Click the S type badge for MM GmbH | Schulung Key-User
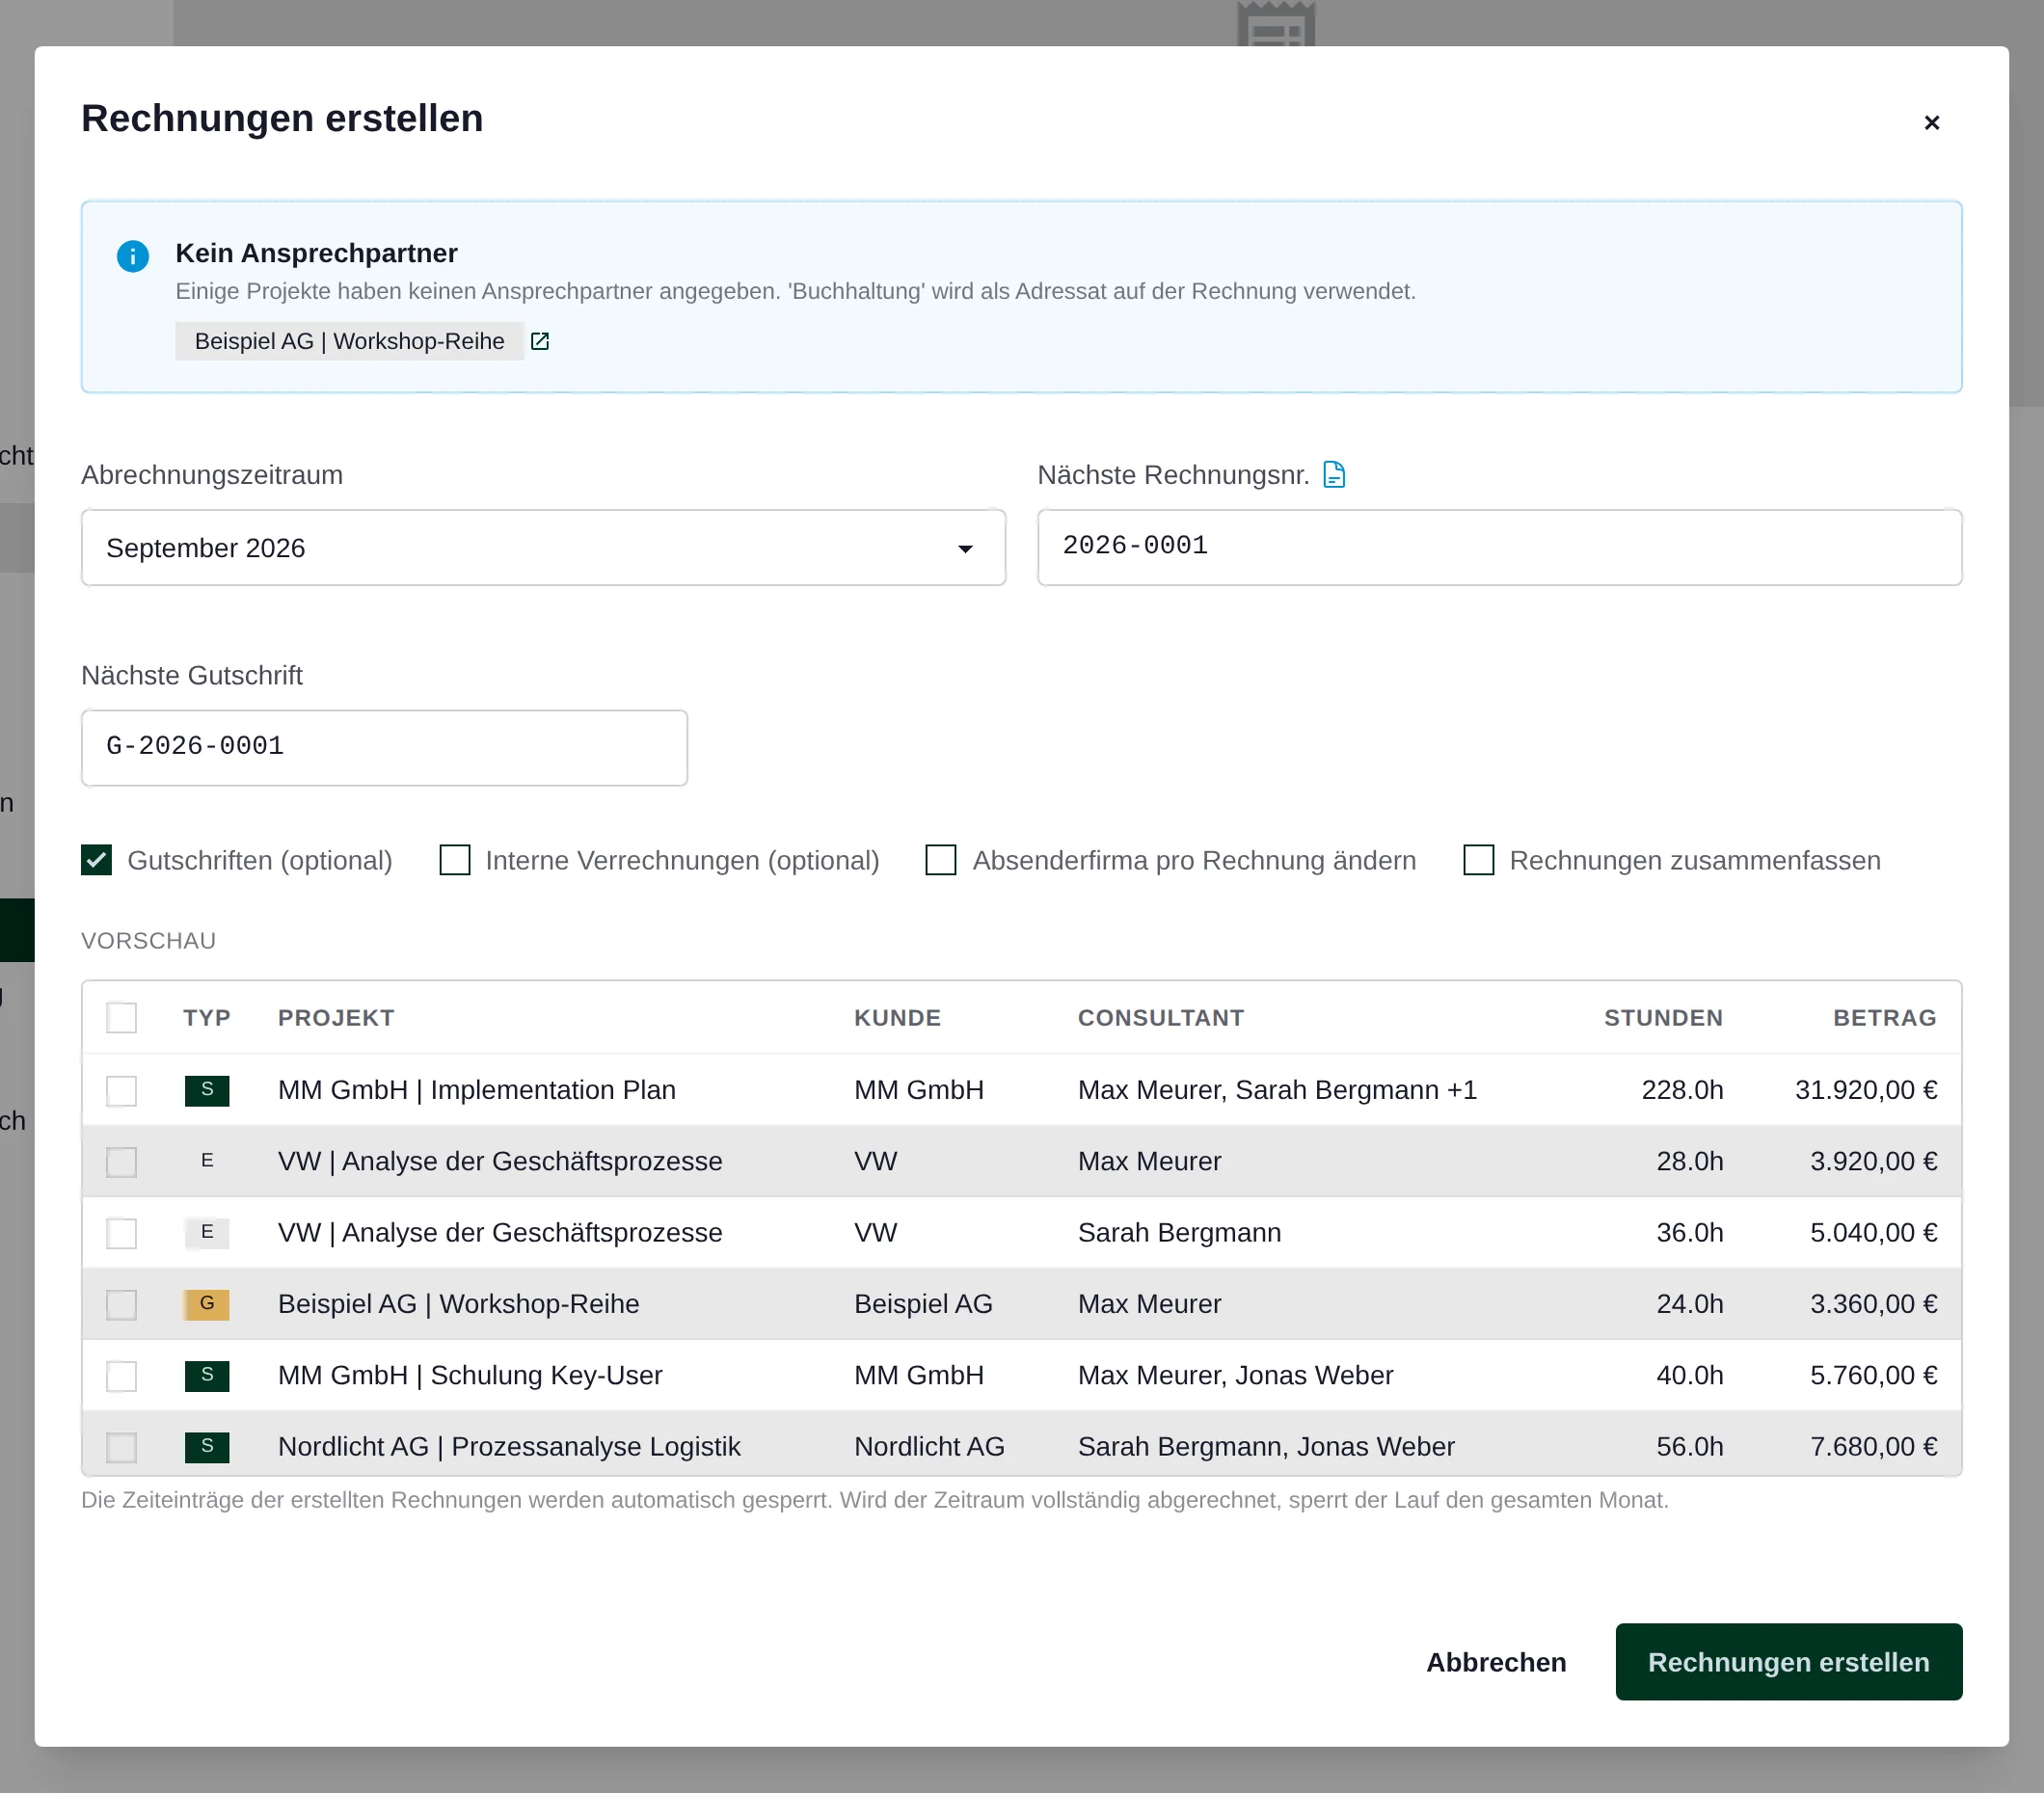Screen dimensions: 2044x1793 pyautogui.click(x=207, y=1375)
